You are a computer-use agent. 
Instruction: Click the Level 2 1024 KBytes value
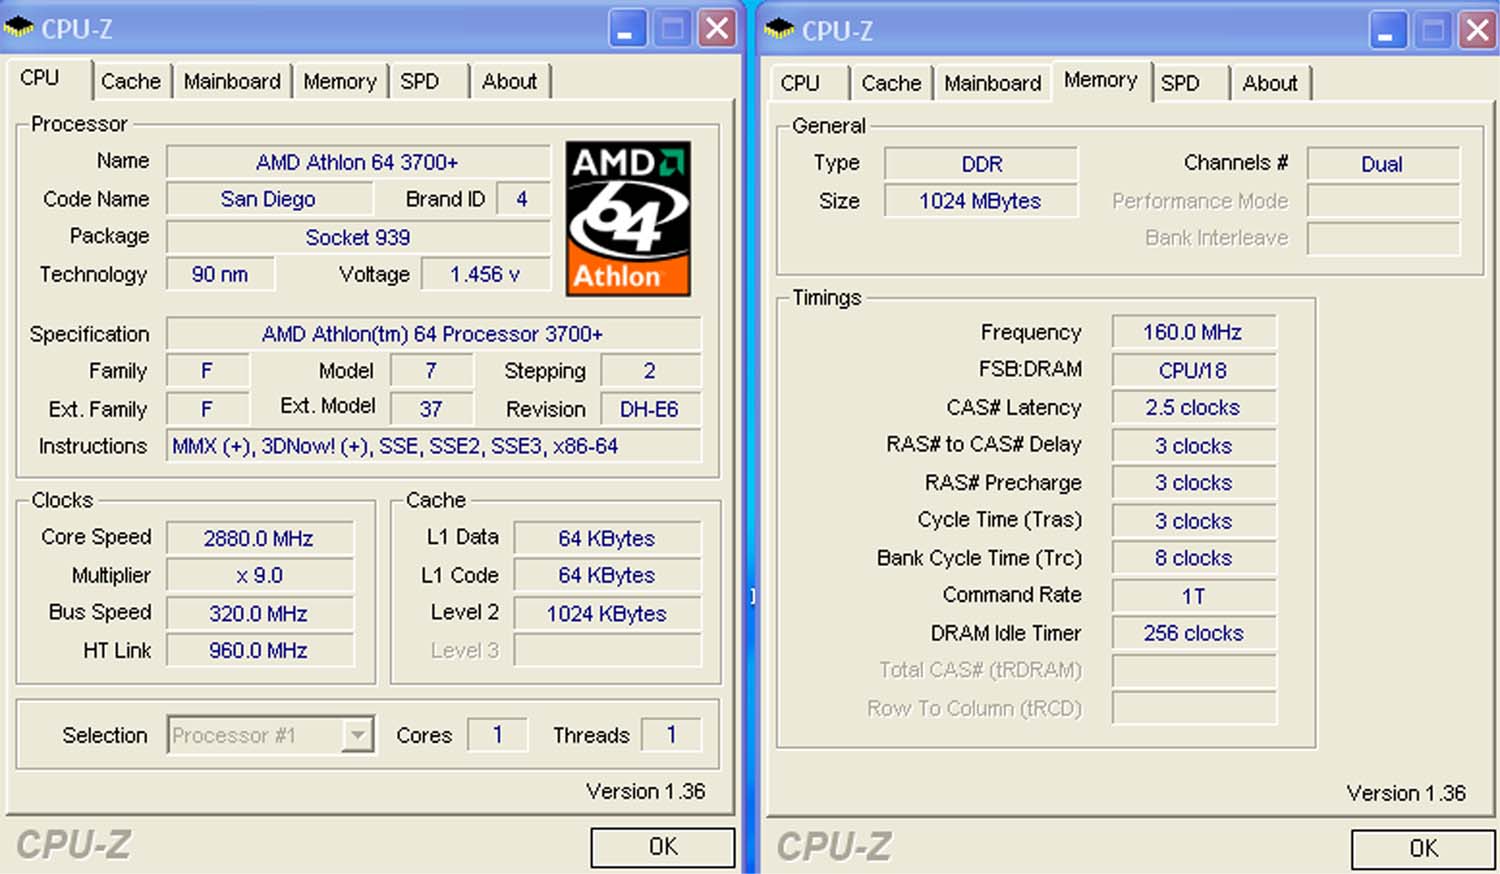click(607, 613)
